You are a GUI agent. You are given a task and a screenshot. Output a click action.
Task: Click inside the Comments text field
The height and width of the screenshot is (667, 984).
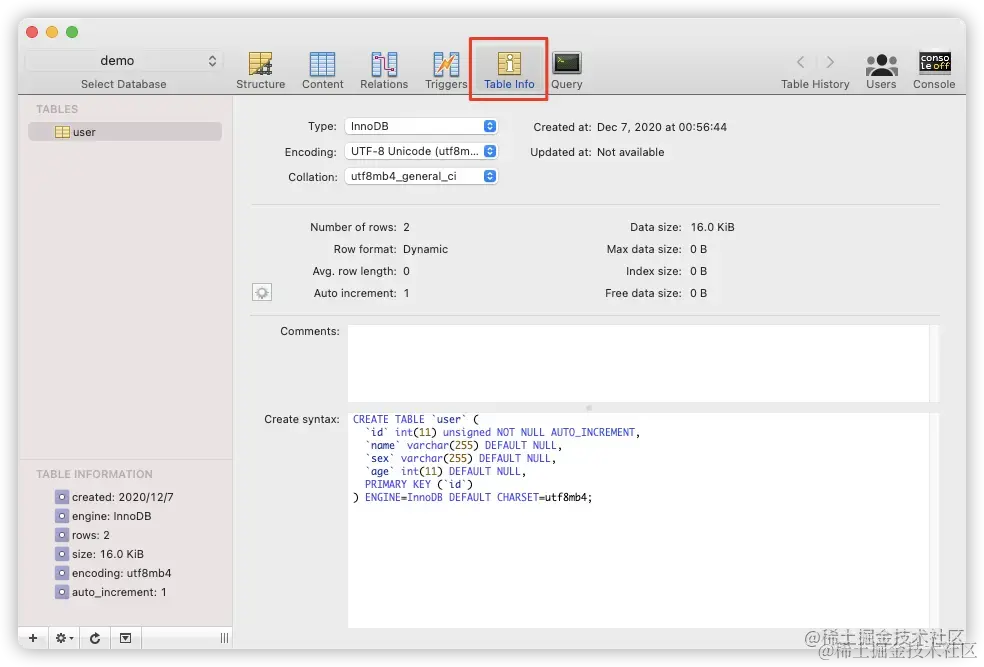click(x=638, y=363)
